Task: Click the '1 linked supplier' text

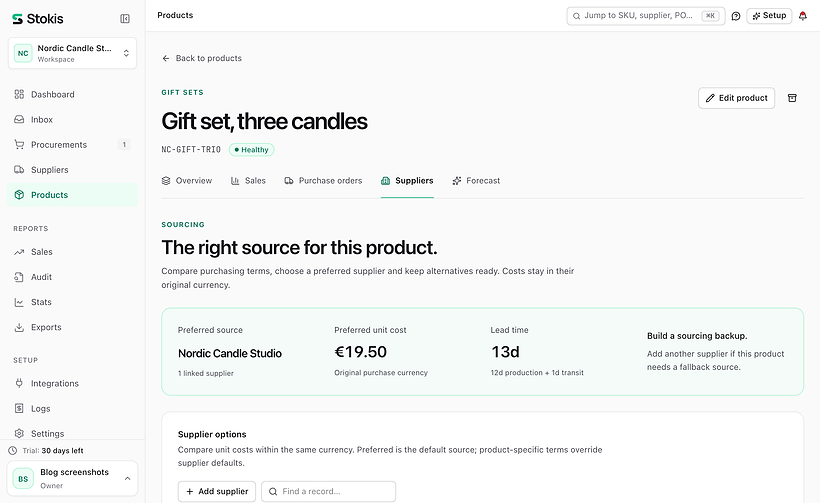Action: 206,373
